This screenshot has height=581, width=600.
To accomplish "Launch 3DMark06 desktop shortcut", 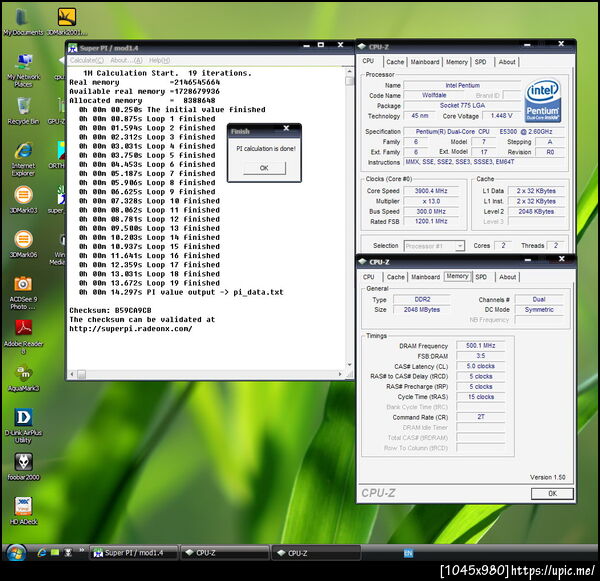I will [22, 240].
